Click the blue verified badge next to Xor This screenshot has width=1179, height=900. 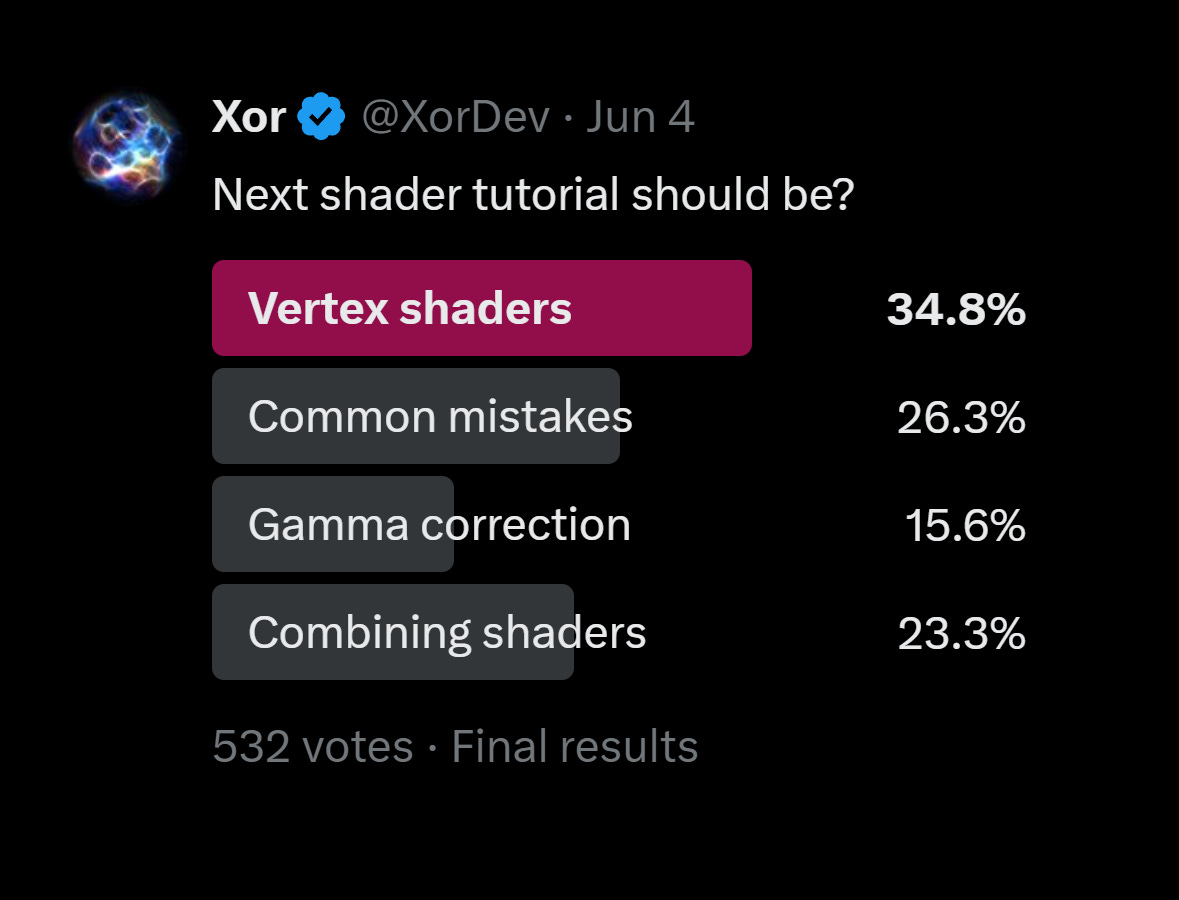(x=318, y=114)
